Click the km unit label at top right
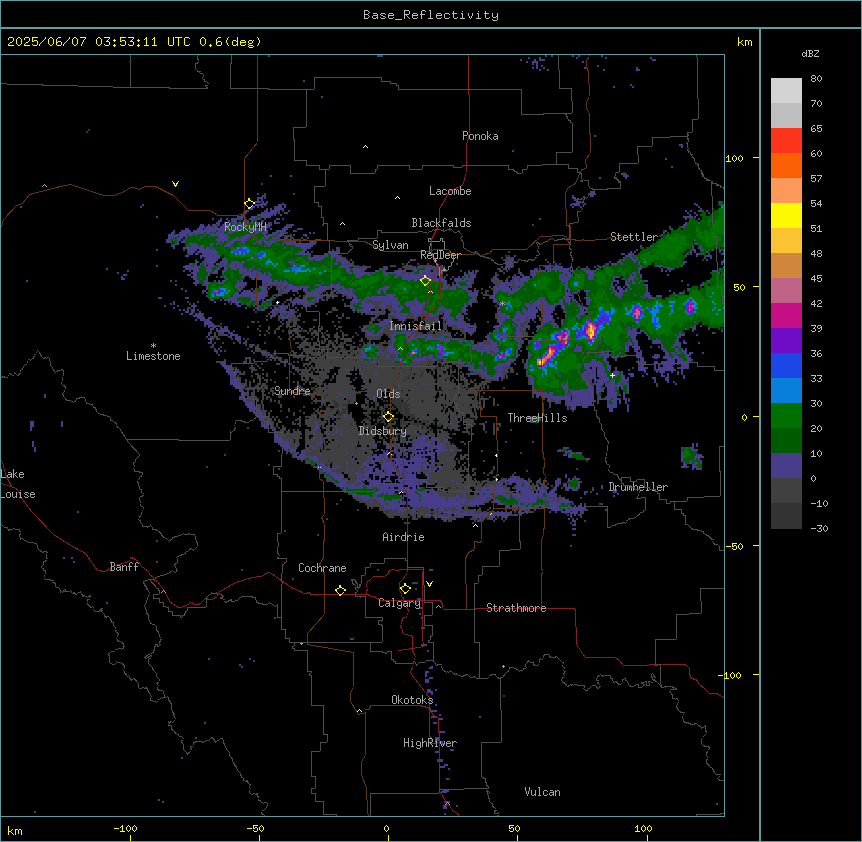This screenshot has height=842, width=862. (x=744, y=42)
